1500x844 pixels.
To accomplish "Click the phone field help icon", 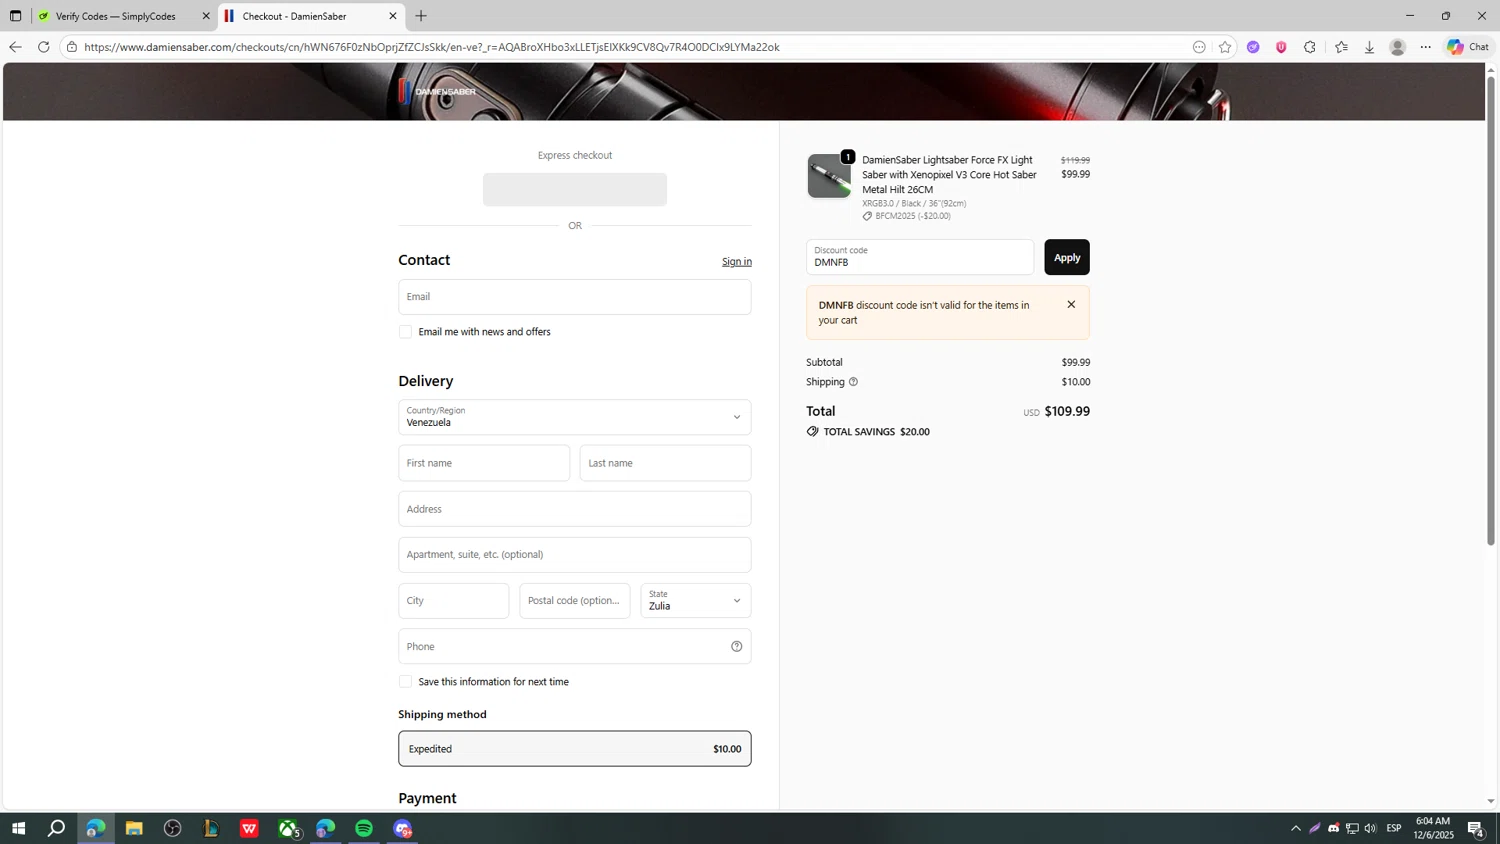I will pos(737,646).
